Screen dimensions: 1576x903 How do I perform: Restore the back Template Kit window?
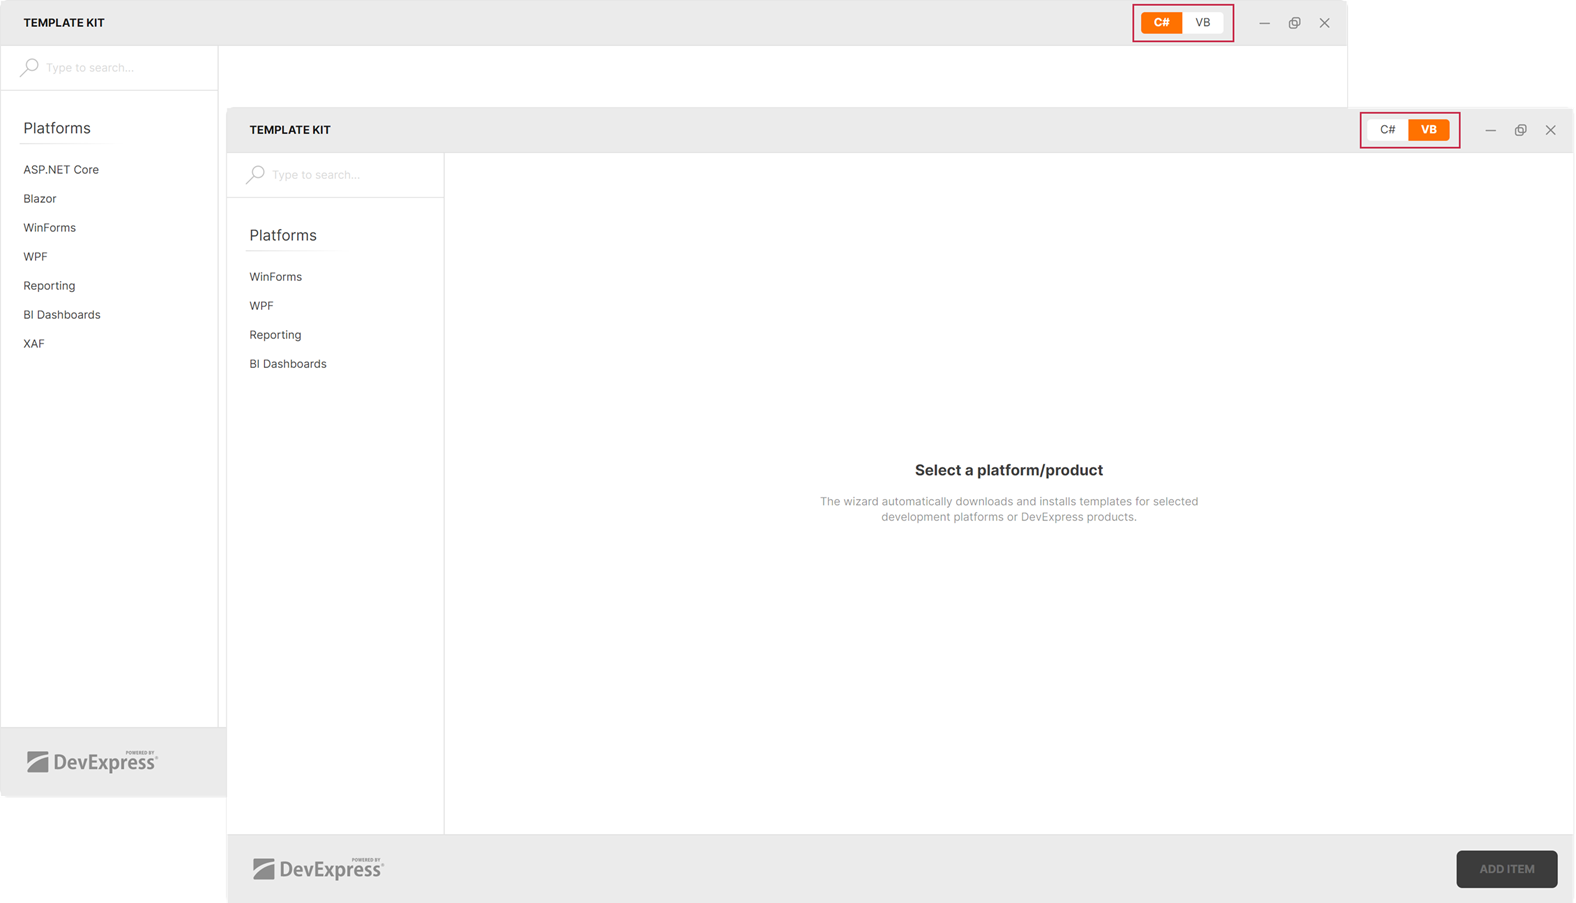click(x=1295, y=23)
